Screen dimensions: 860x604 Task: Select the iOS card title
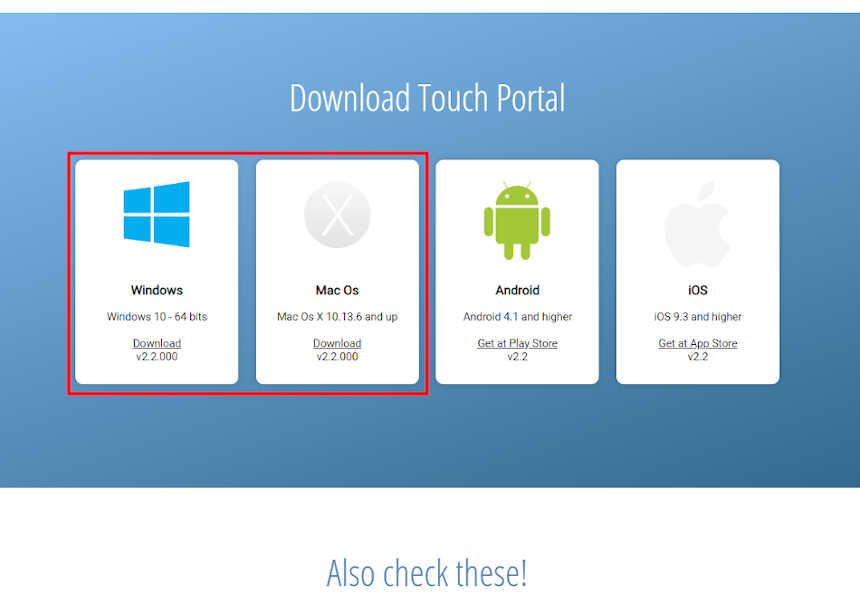pyautogui.click(x=698, y=290)
